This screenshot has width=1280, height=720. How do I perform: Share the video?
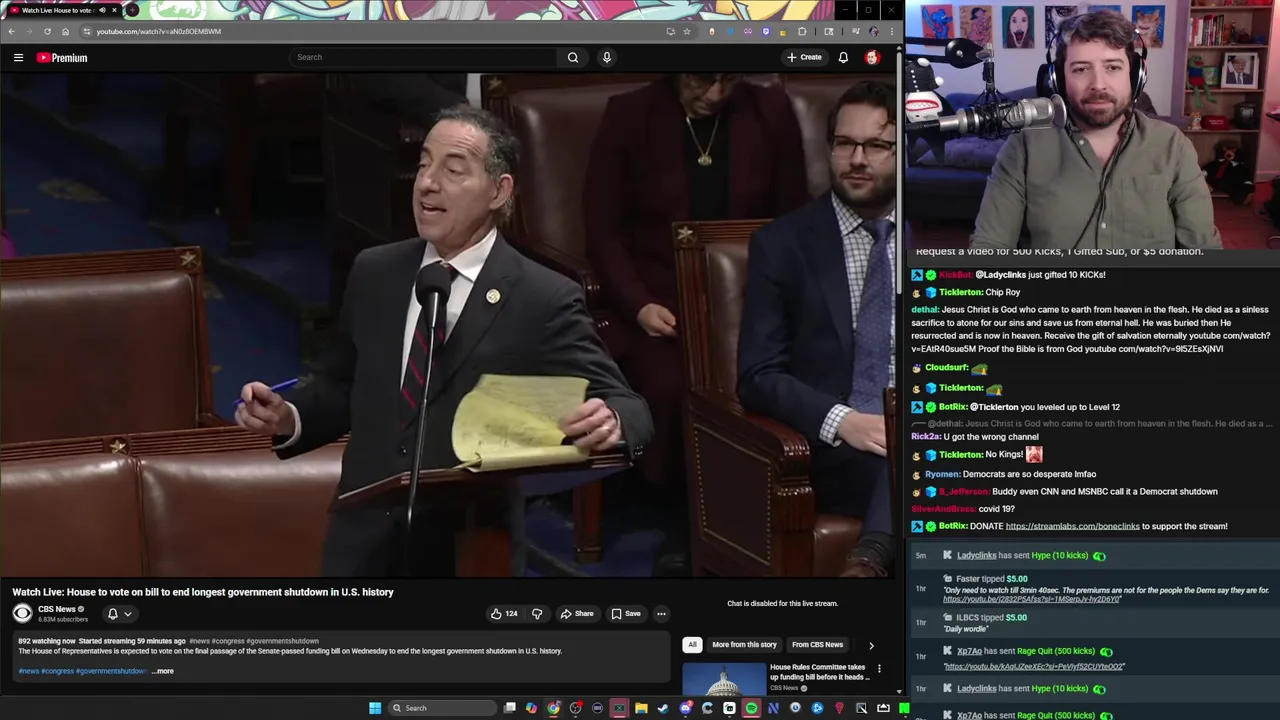coord(577,613)
